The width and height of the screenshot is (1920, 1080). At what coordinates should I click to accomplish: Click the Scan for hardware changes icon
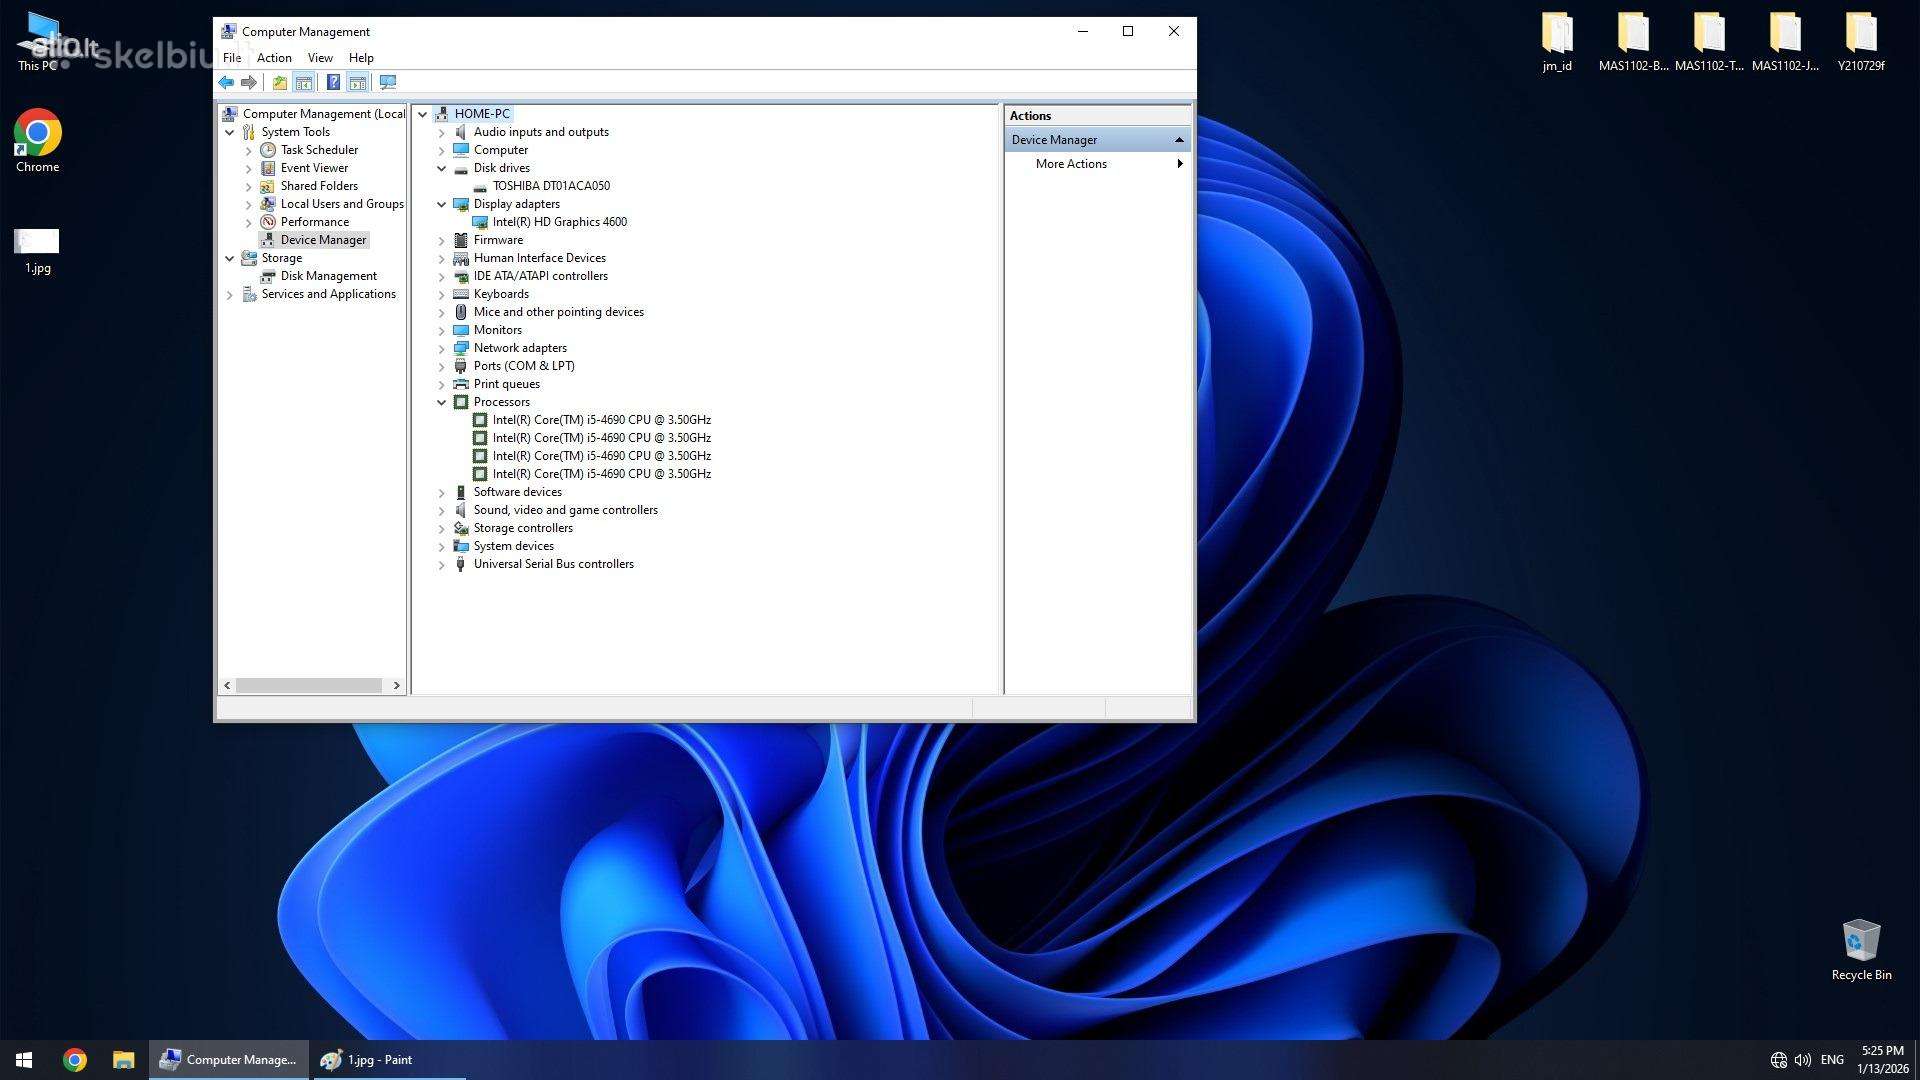[x=388, y=82]
